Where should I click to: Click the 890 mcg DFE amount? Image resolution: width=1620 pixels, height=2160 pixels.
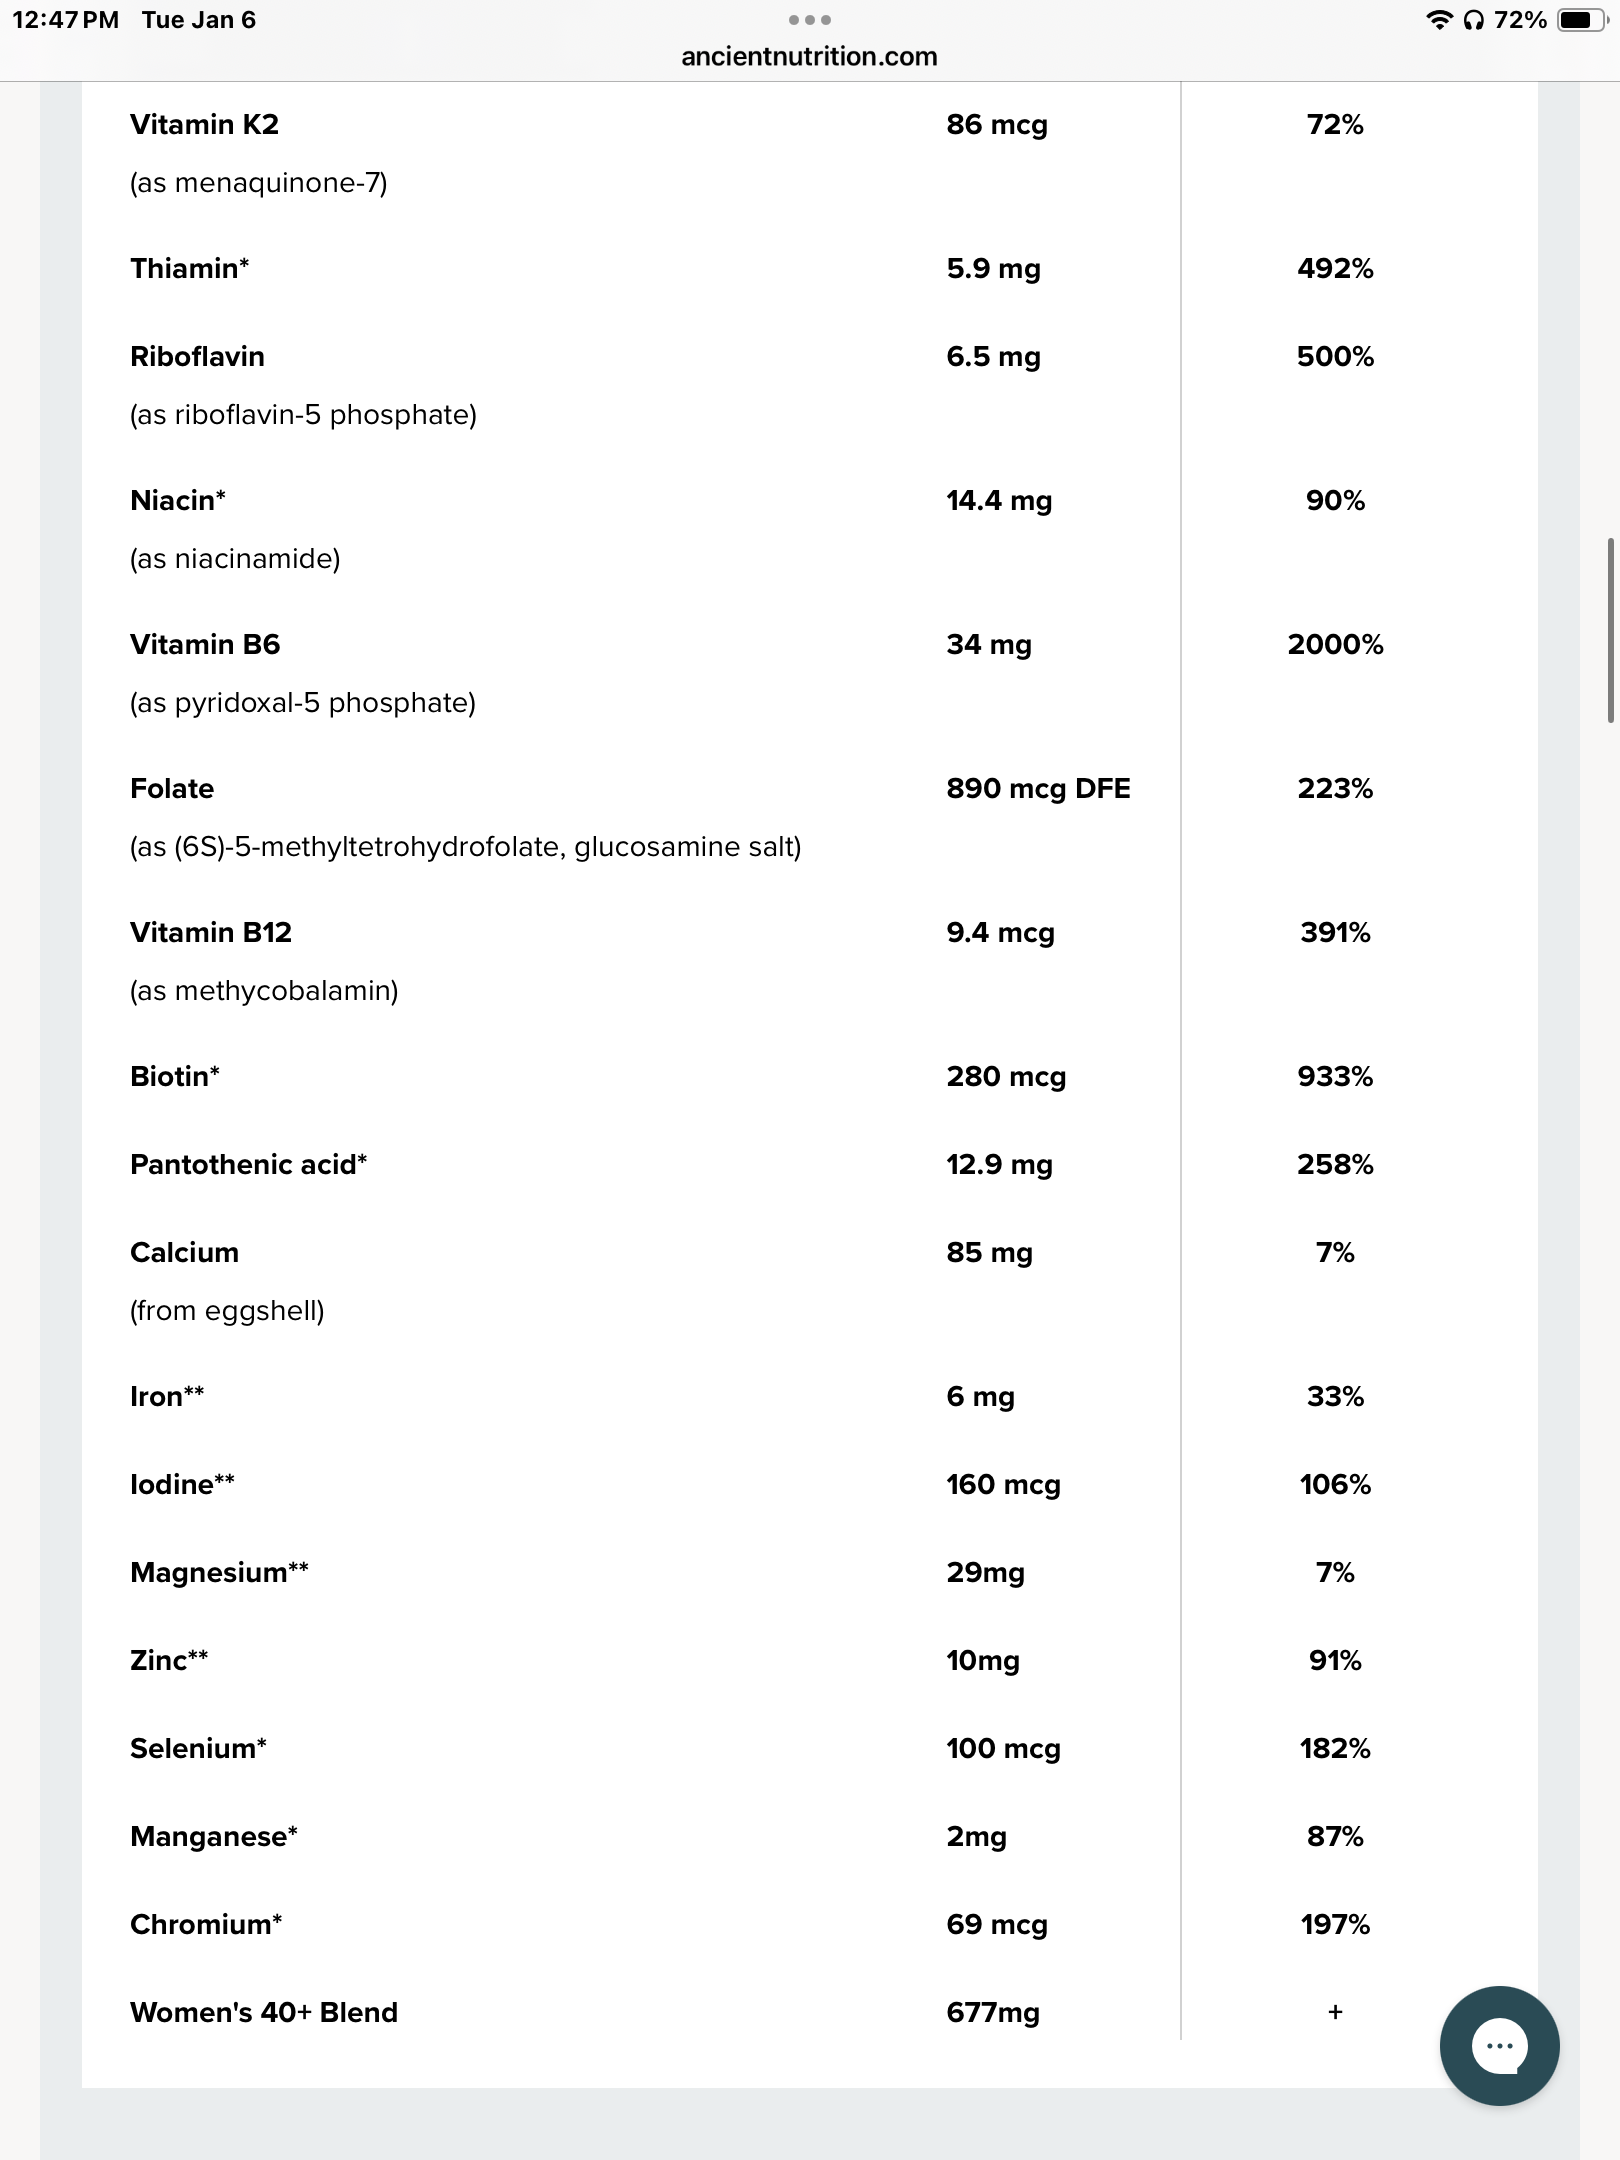click(x=1038, y=789)
